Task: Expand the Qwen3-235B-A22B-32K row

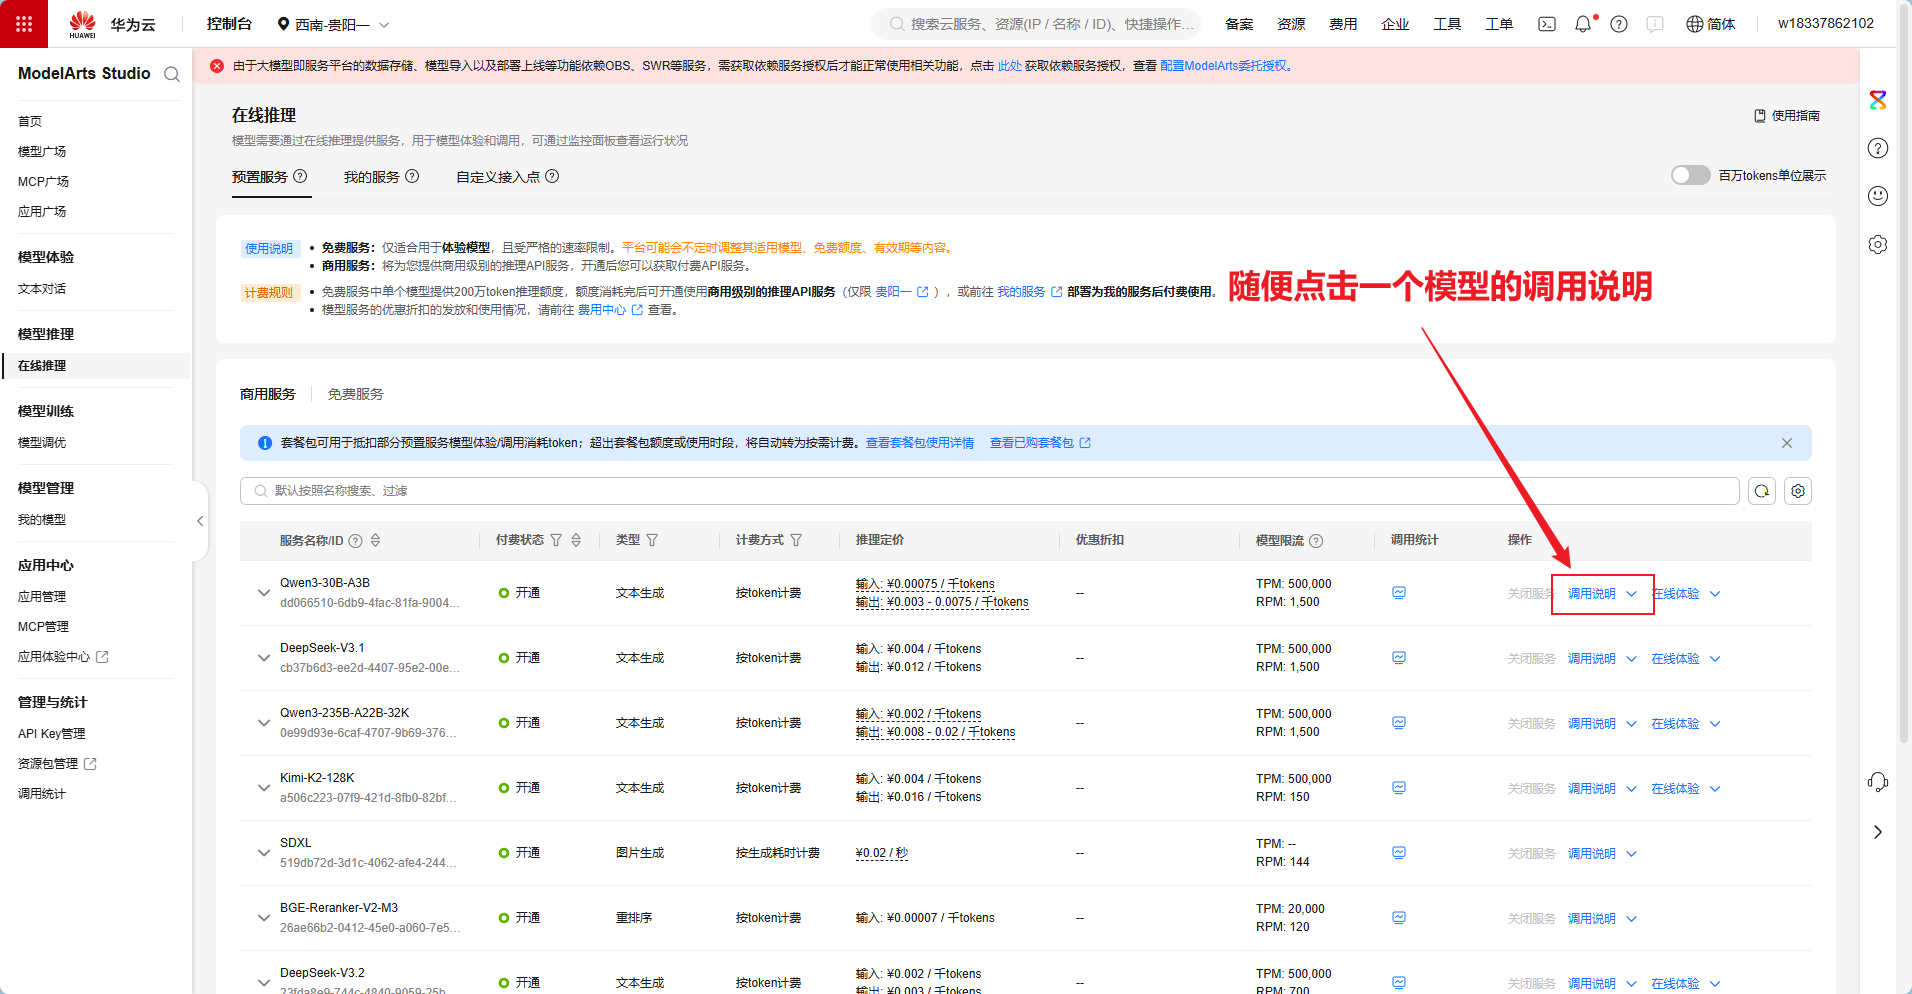Action: (264, 723)
